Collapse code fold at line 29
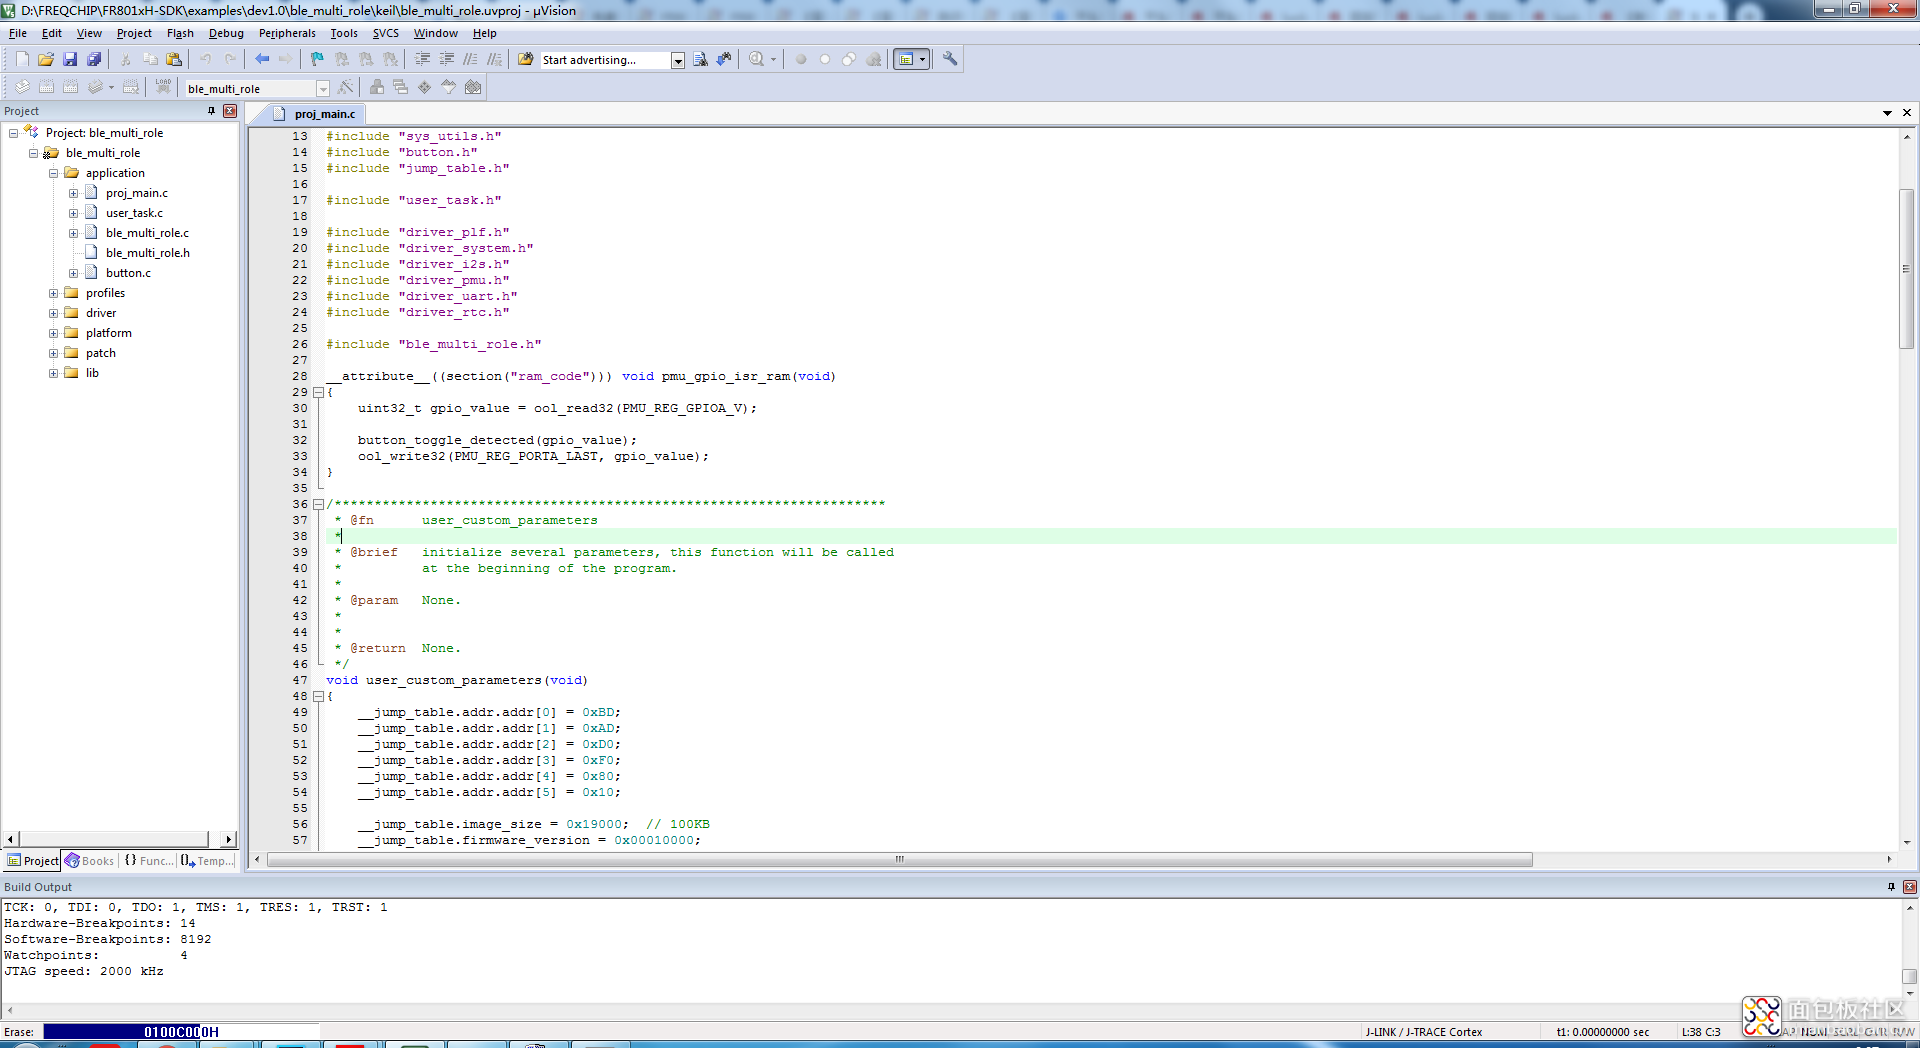Screen dimensions: 1920x1048 (318, 392)
